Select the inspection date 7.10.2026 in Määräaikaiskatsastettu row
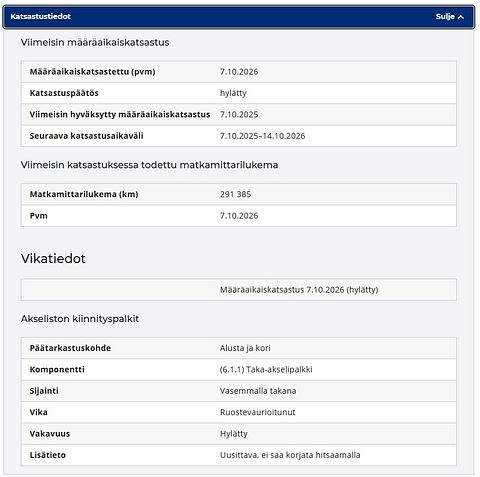480x477 pixels. pyautogui.click(x=239, y=72)
